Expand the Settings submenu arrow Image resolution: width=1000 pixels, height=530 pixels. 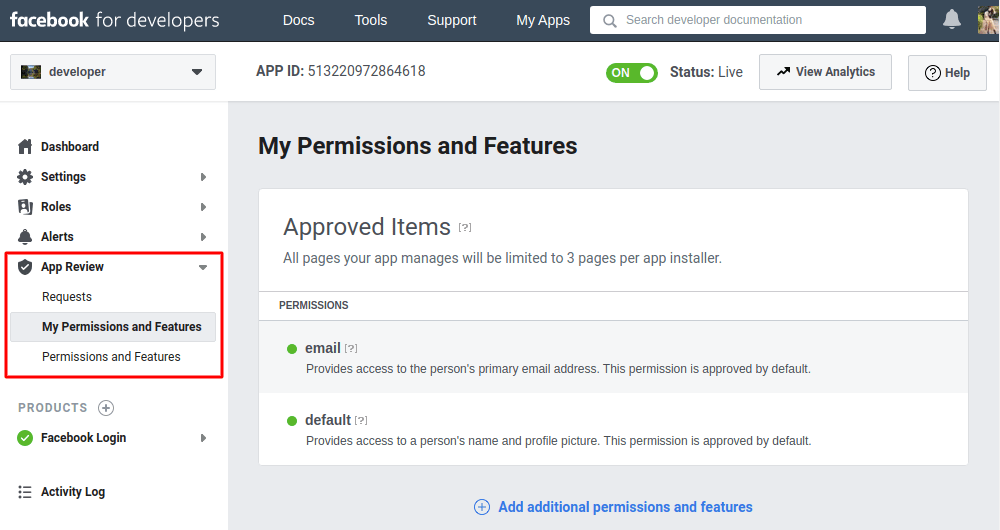tap(203, 177)
